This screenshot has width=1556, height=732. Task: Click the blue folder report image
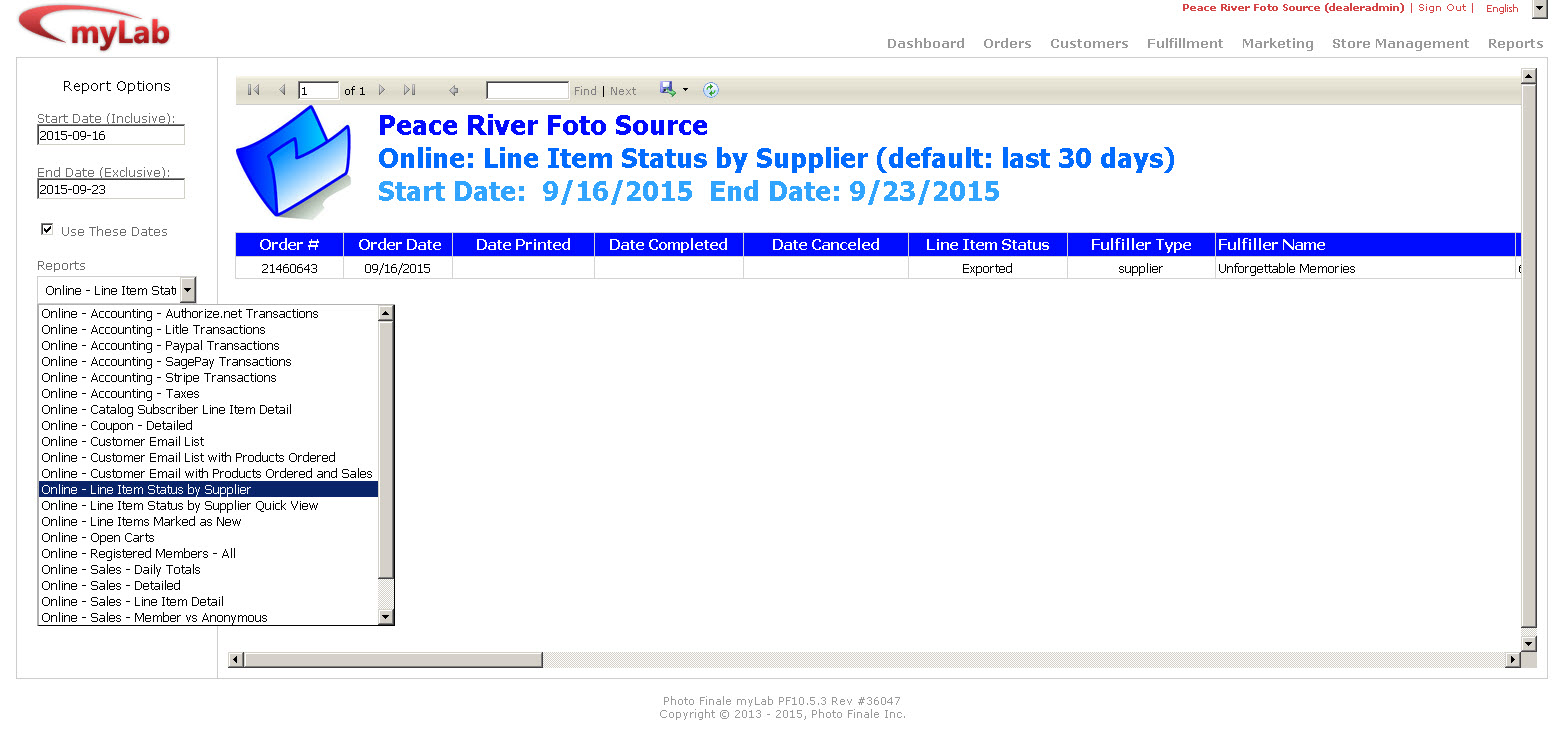(293, 162)
